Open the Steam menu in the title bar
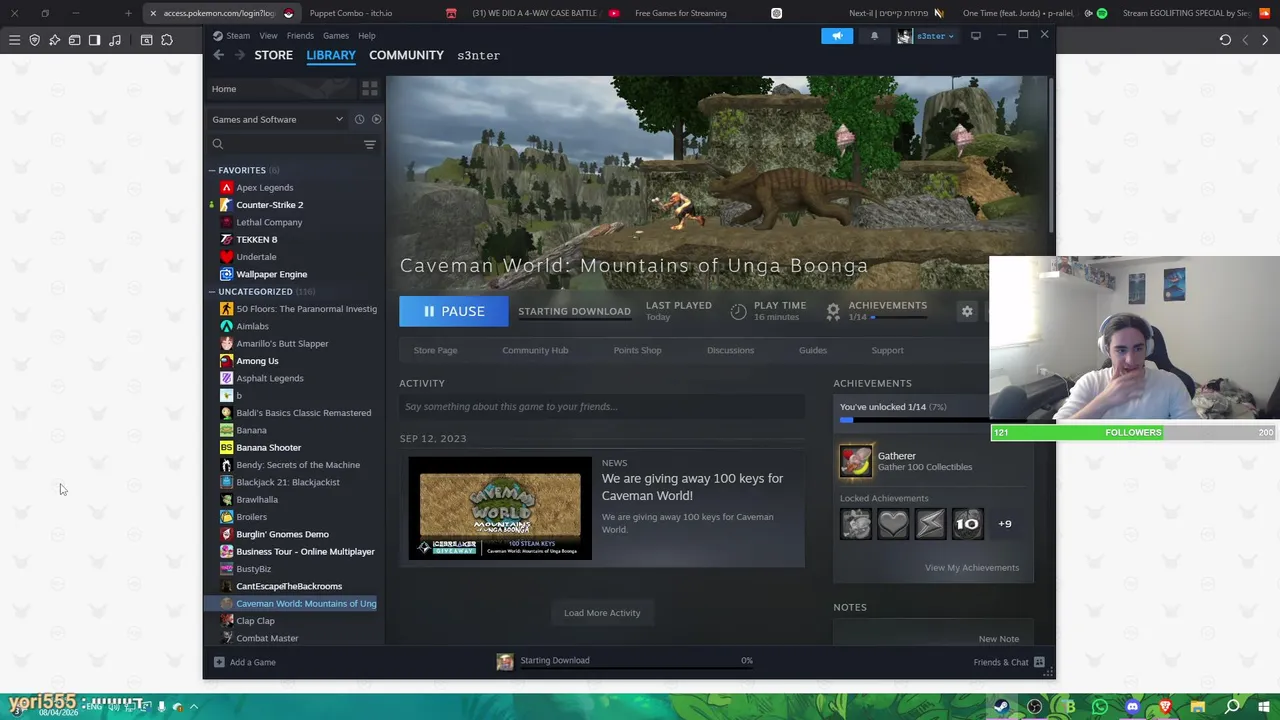 click(x=238, y=36)
